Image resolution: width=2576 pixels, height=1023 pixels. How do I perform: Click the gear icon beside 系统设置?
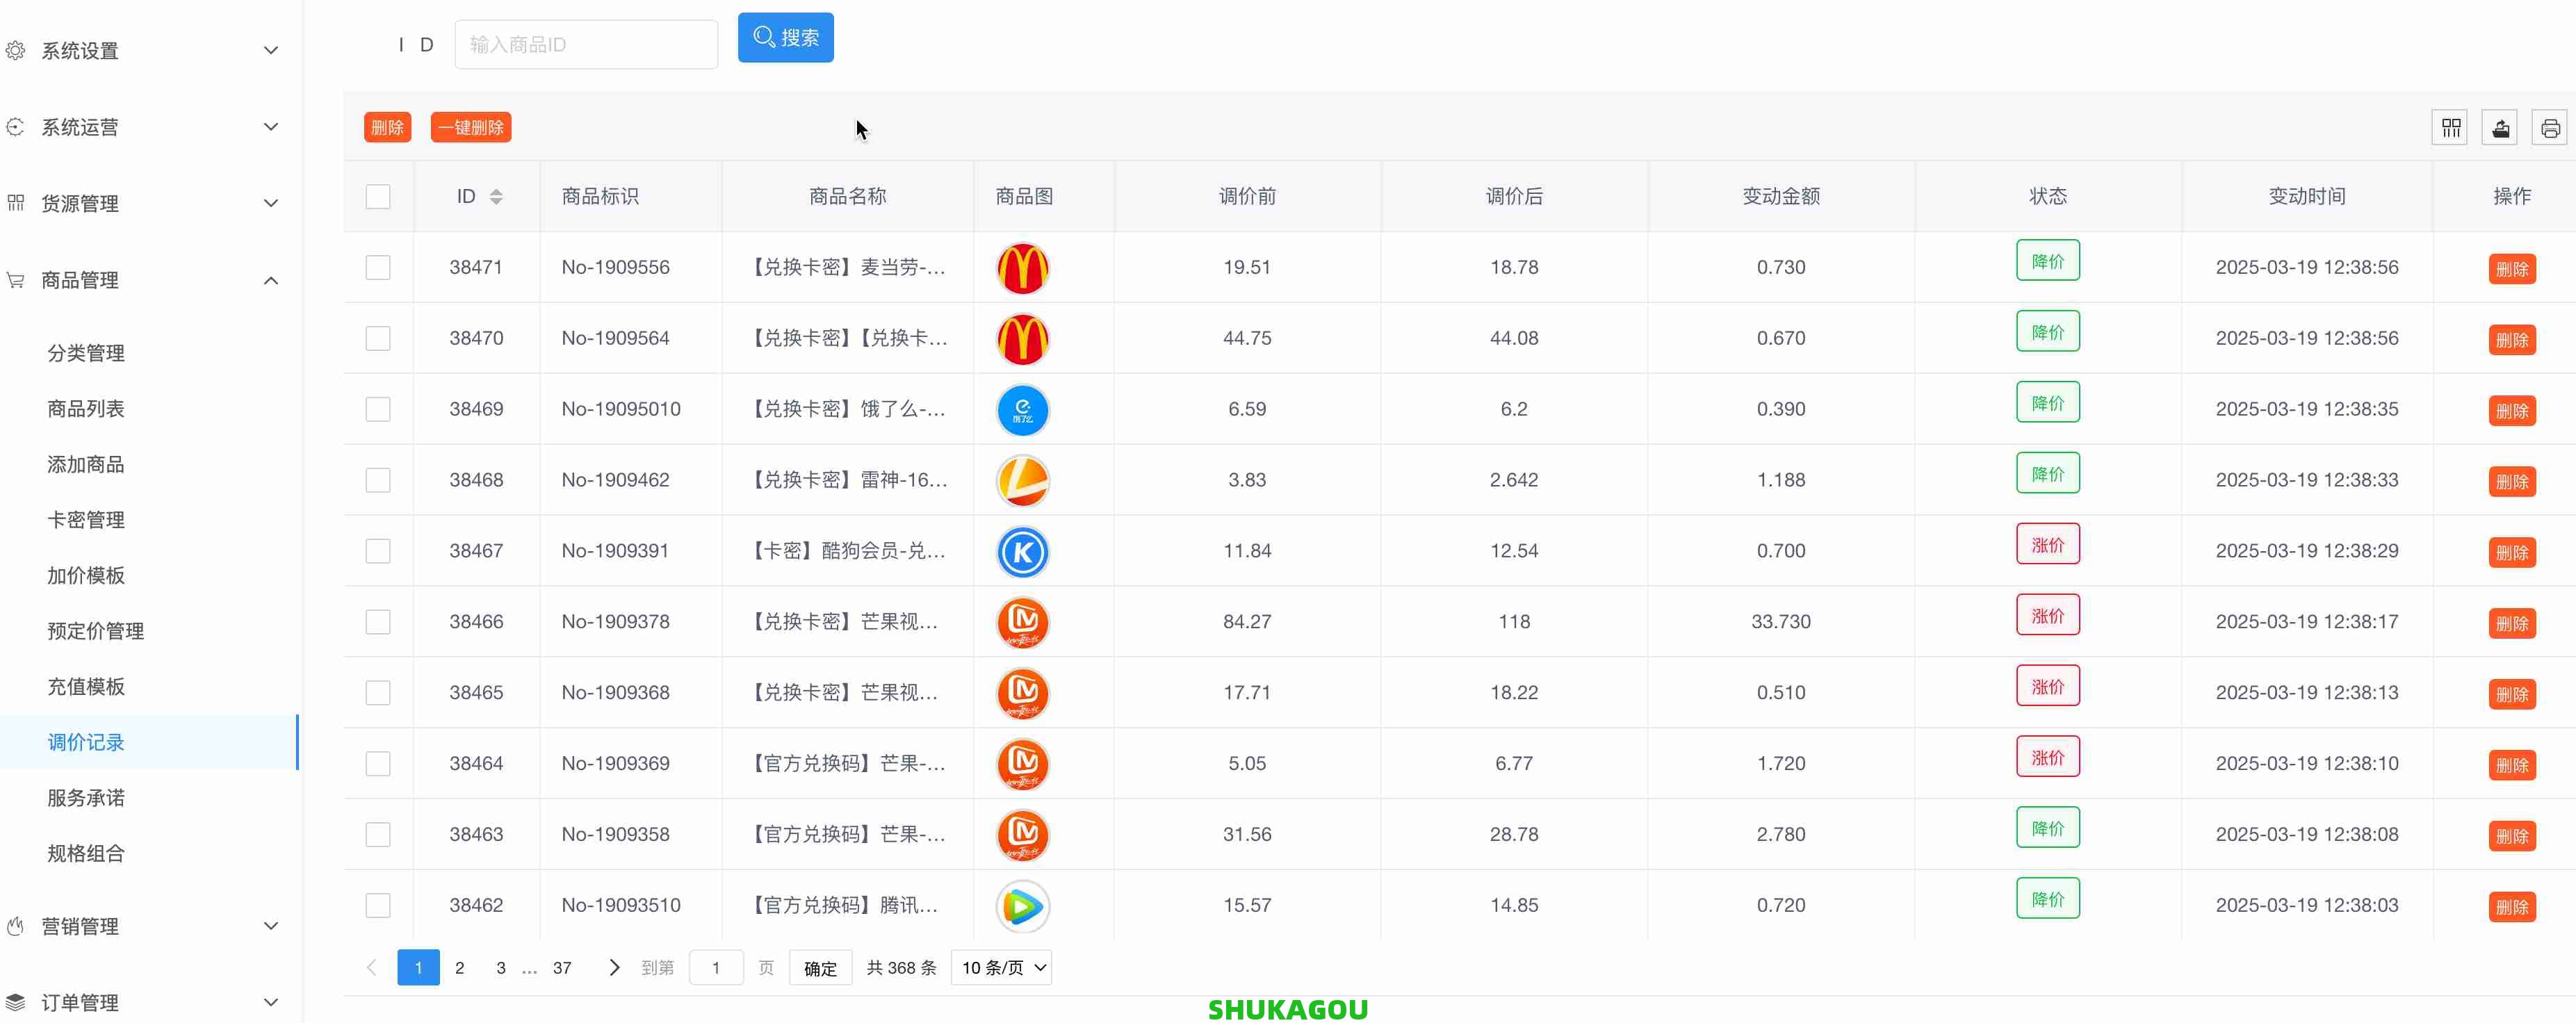coord(16,50)
